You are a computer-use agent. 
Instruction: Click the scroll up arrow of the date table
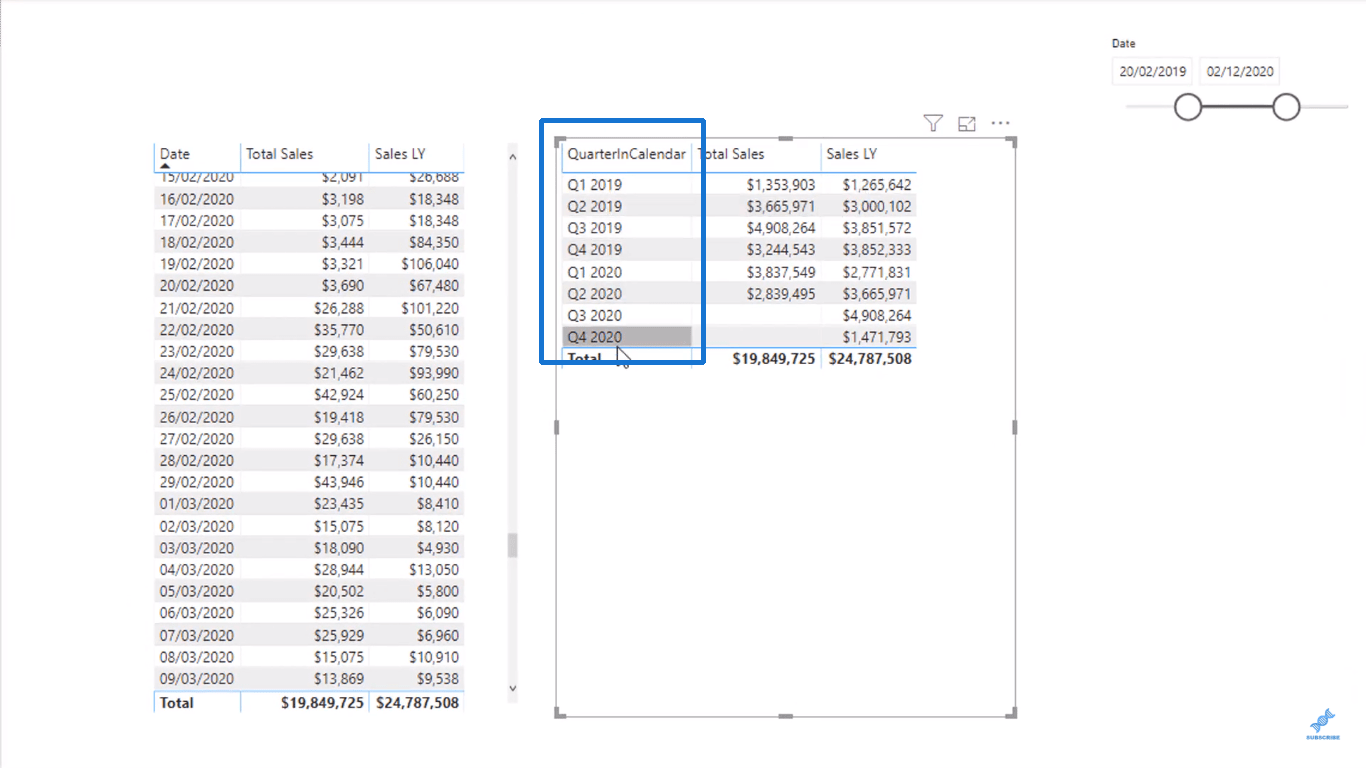click(x=513, y=156)
